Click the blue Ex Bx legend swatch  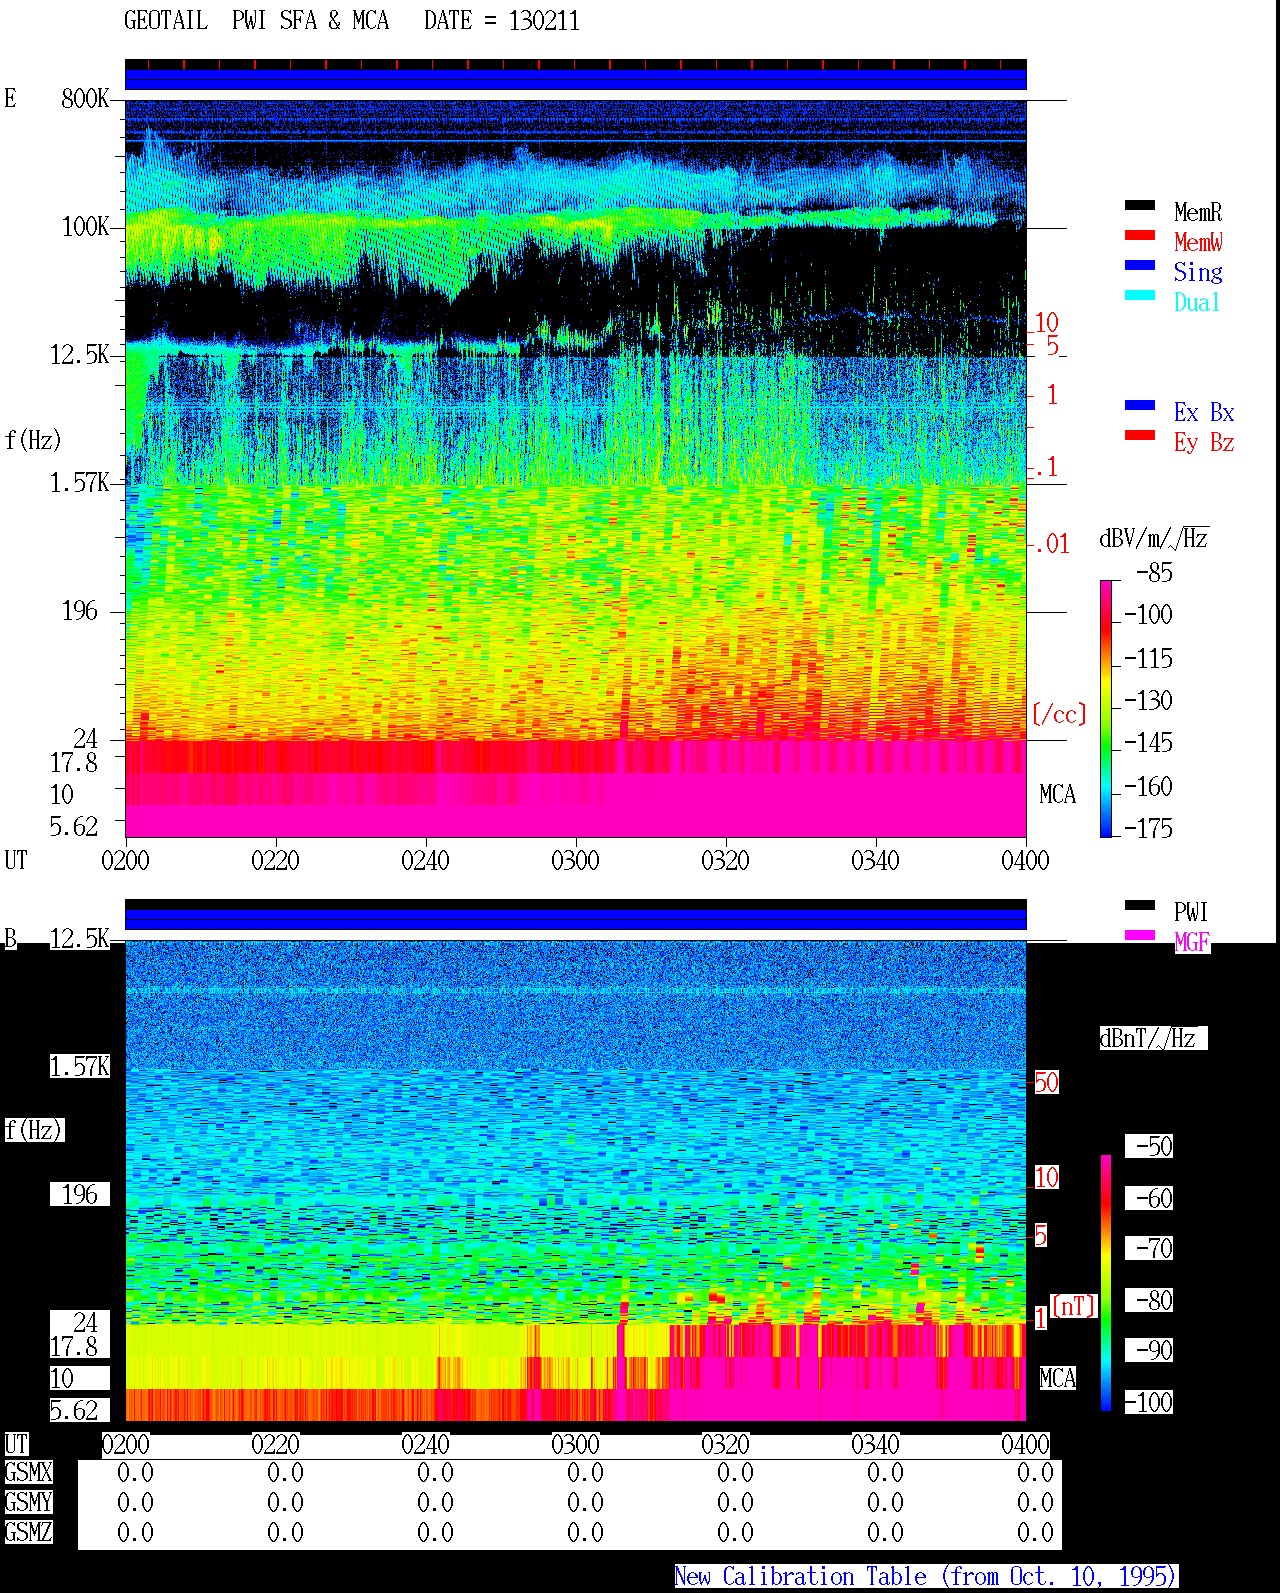(1140, 405)
